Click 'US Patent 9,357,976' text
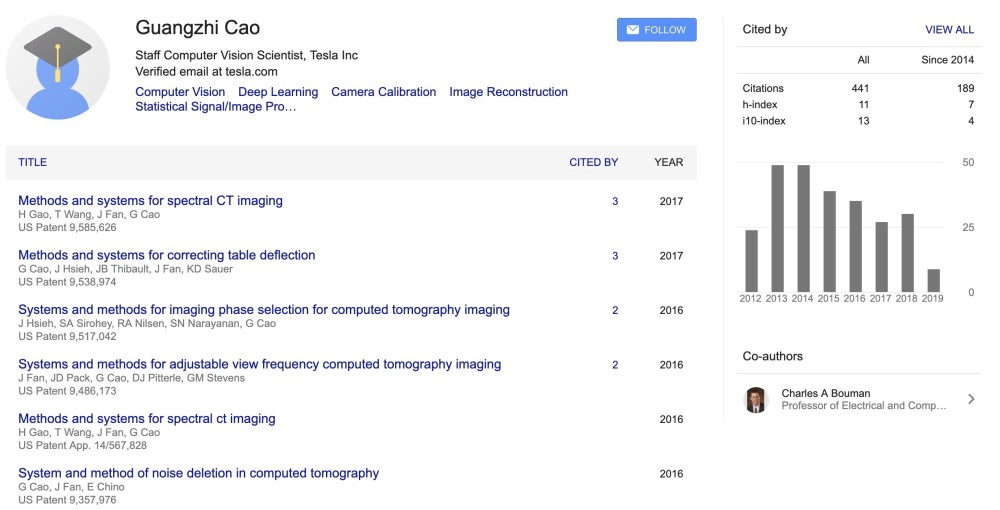Viewport: 1000px width, 510px height. (x=67, y=500)
